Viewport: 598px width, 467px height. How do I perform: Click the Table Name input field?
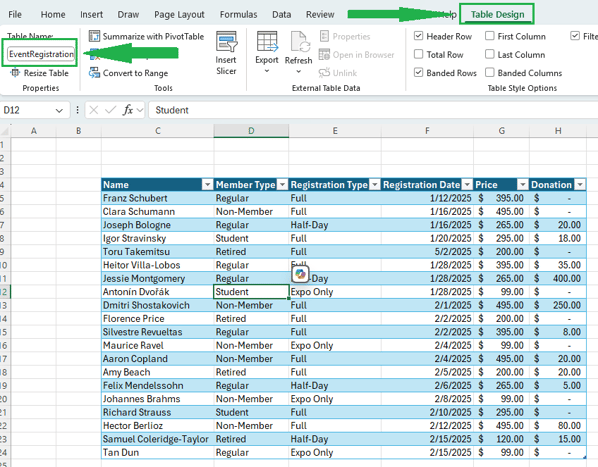point(41,54)
